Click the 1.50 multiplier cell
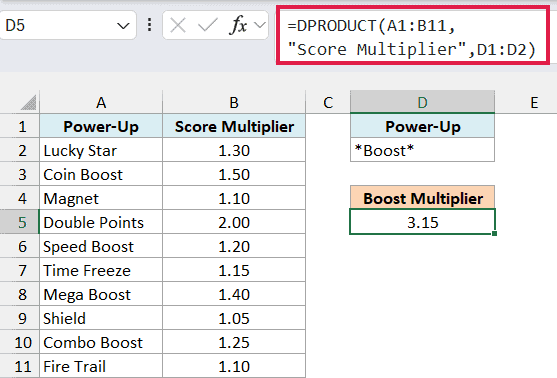This screenshot has width=557, height=378. 234,174
